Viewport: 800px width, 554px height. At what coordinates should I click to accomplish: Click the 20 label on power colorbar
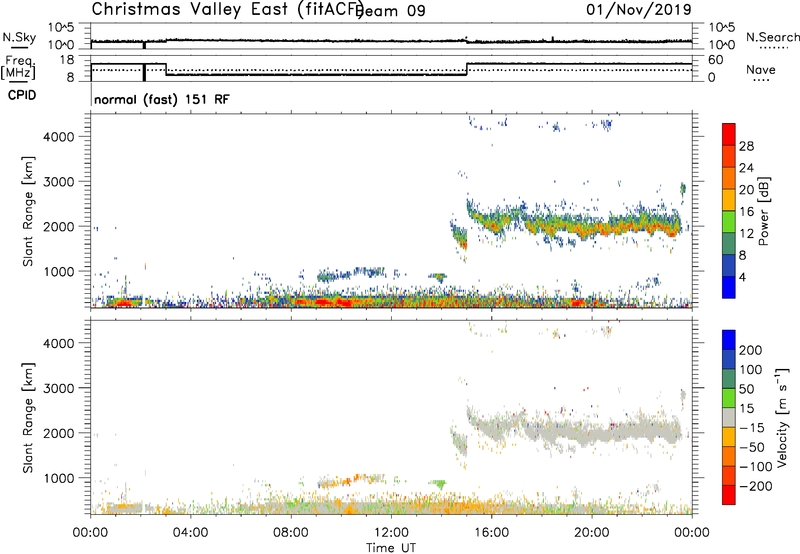click(x=746, y=190)
